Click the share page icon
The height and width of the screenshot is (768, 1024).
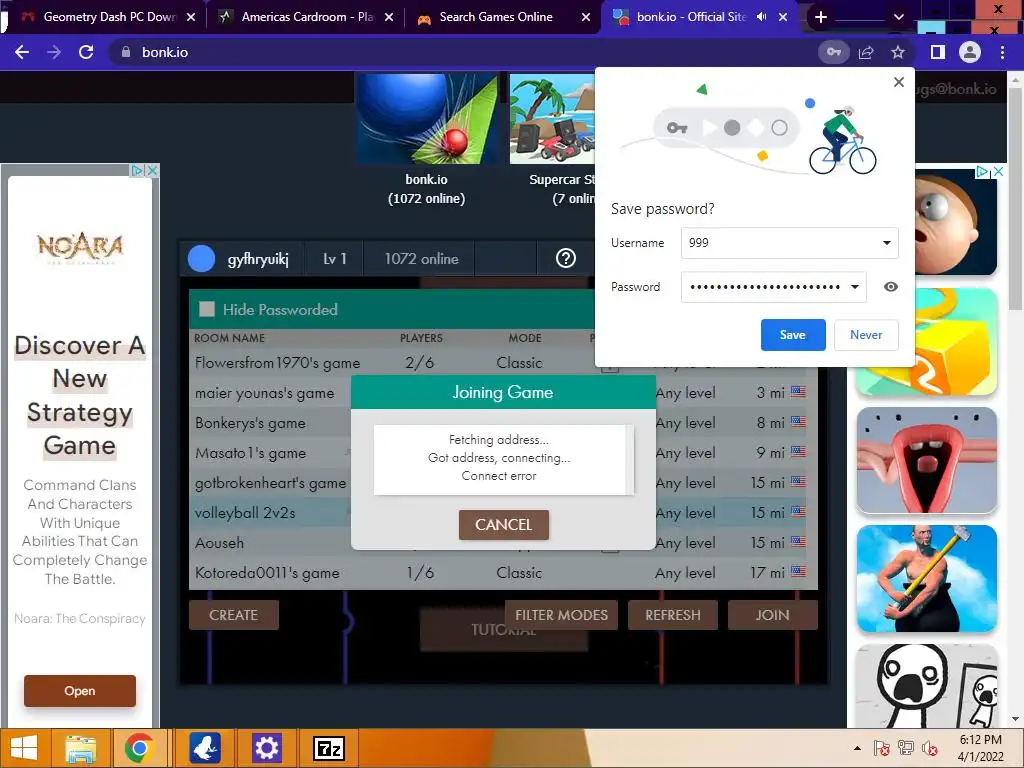[x=866, y=52]
